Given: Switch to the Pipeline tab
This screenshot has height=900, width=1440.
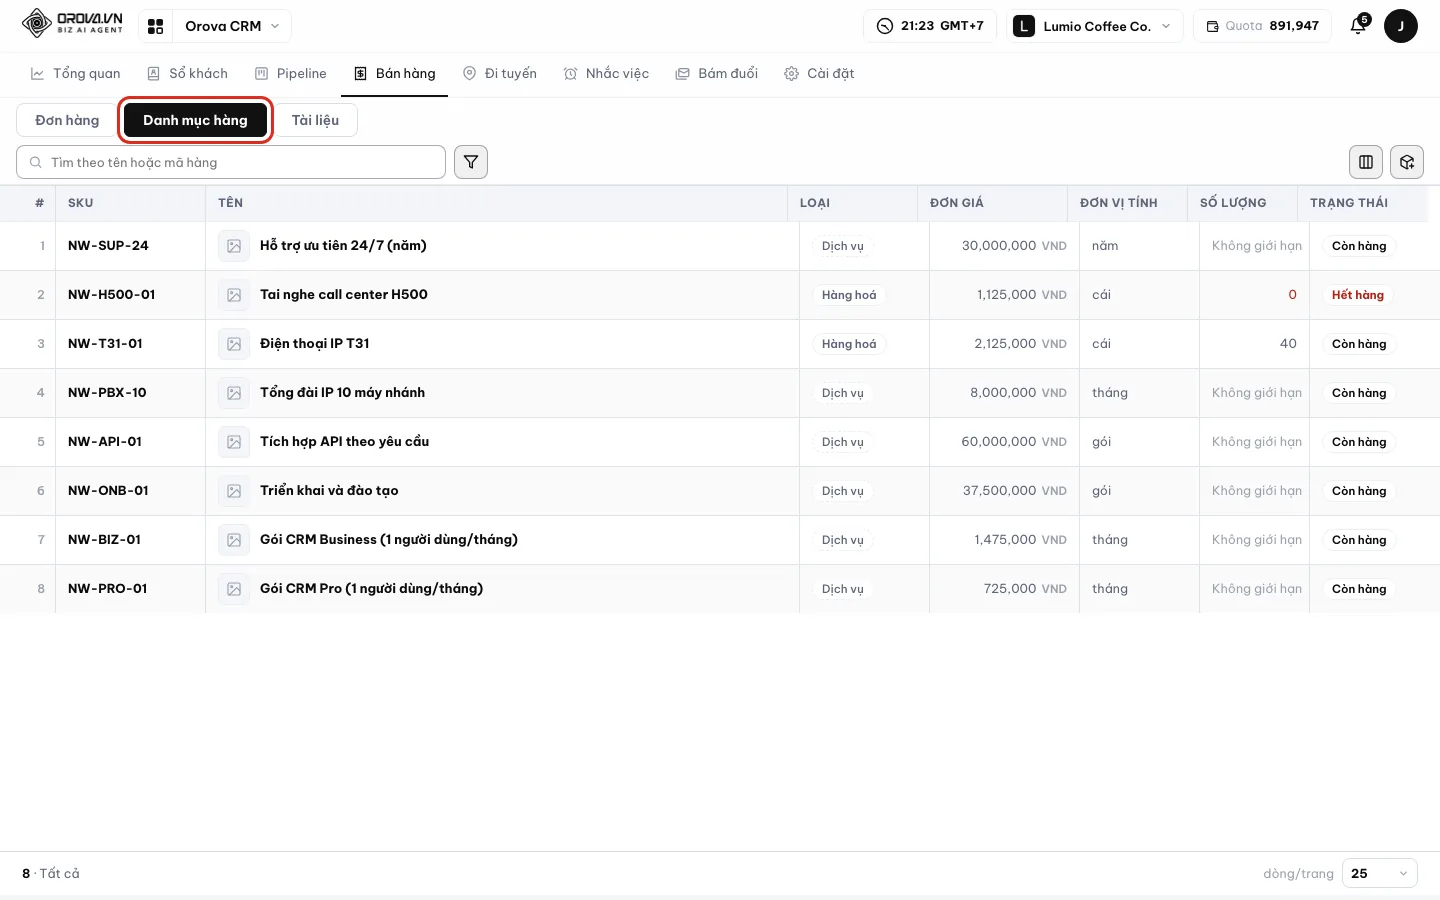Looking at the screenshot, I should [291, 73].
